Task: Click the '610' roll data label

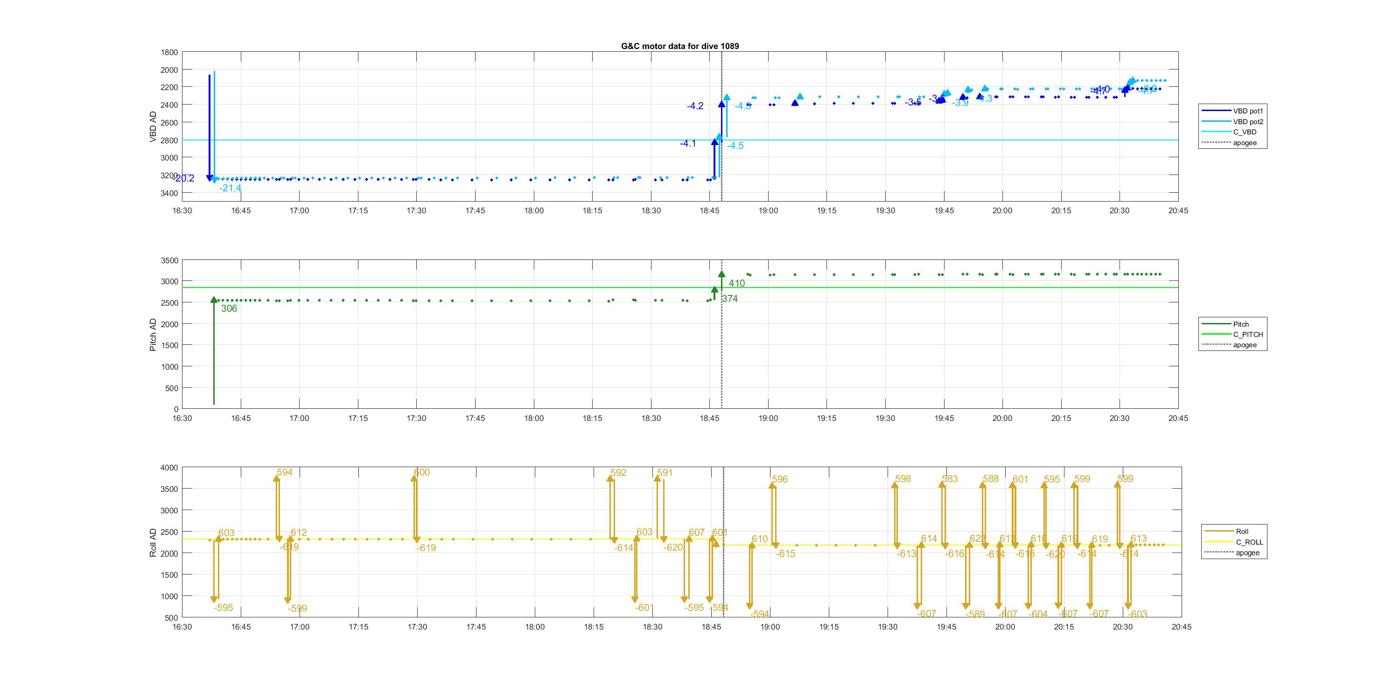Action: point(760,540)
